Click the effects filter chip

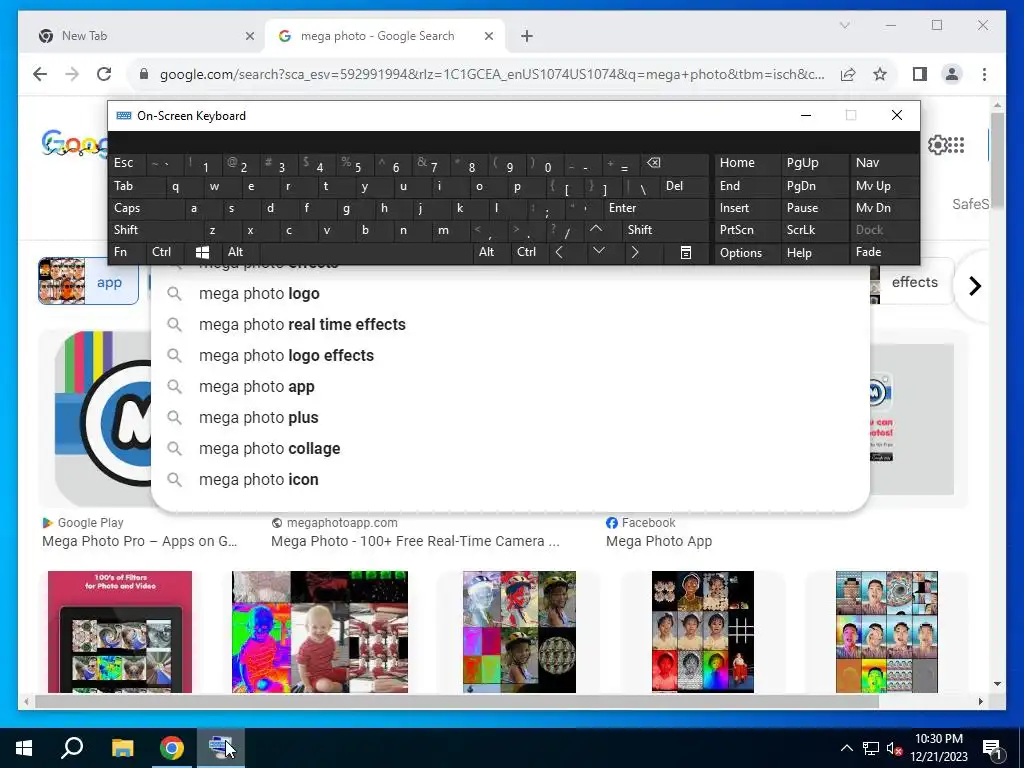coord(914,282)
